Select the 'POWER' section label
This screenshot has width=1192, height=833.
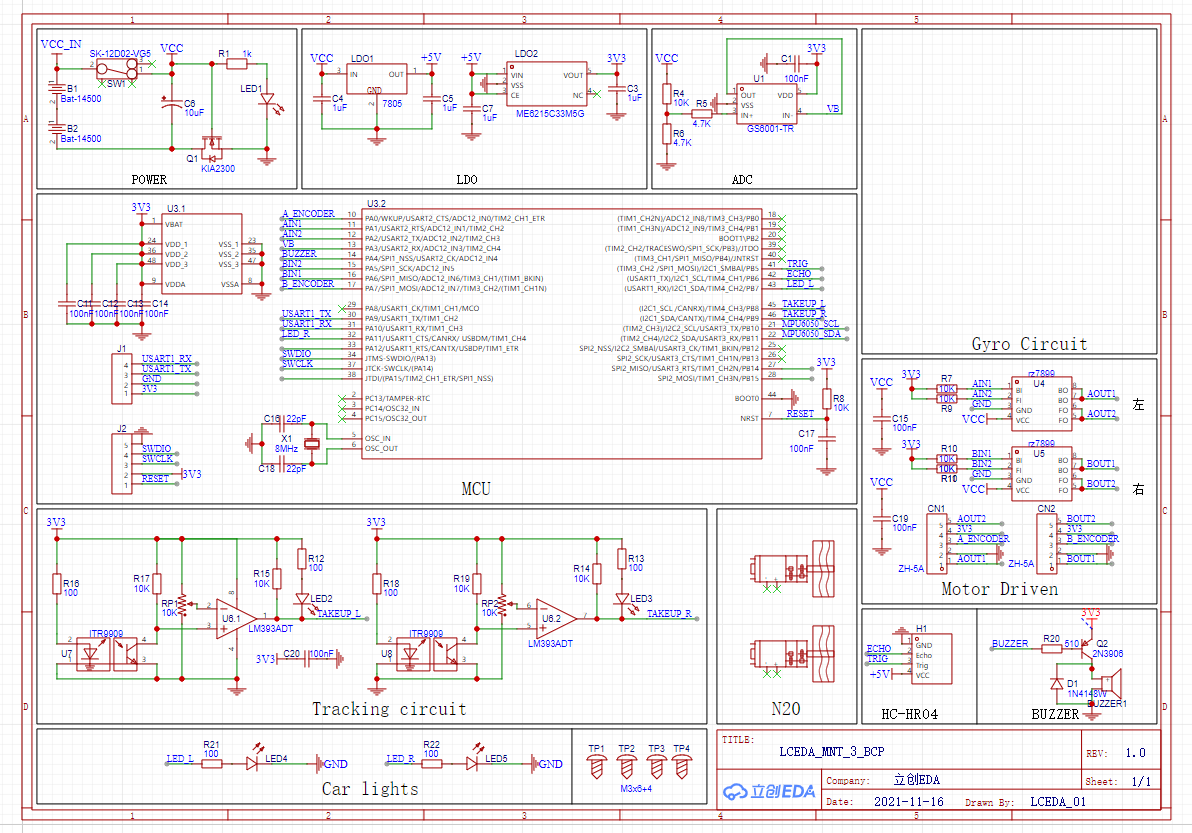[149, 180]
